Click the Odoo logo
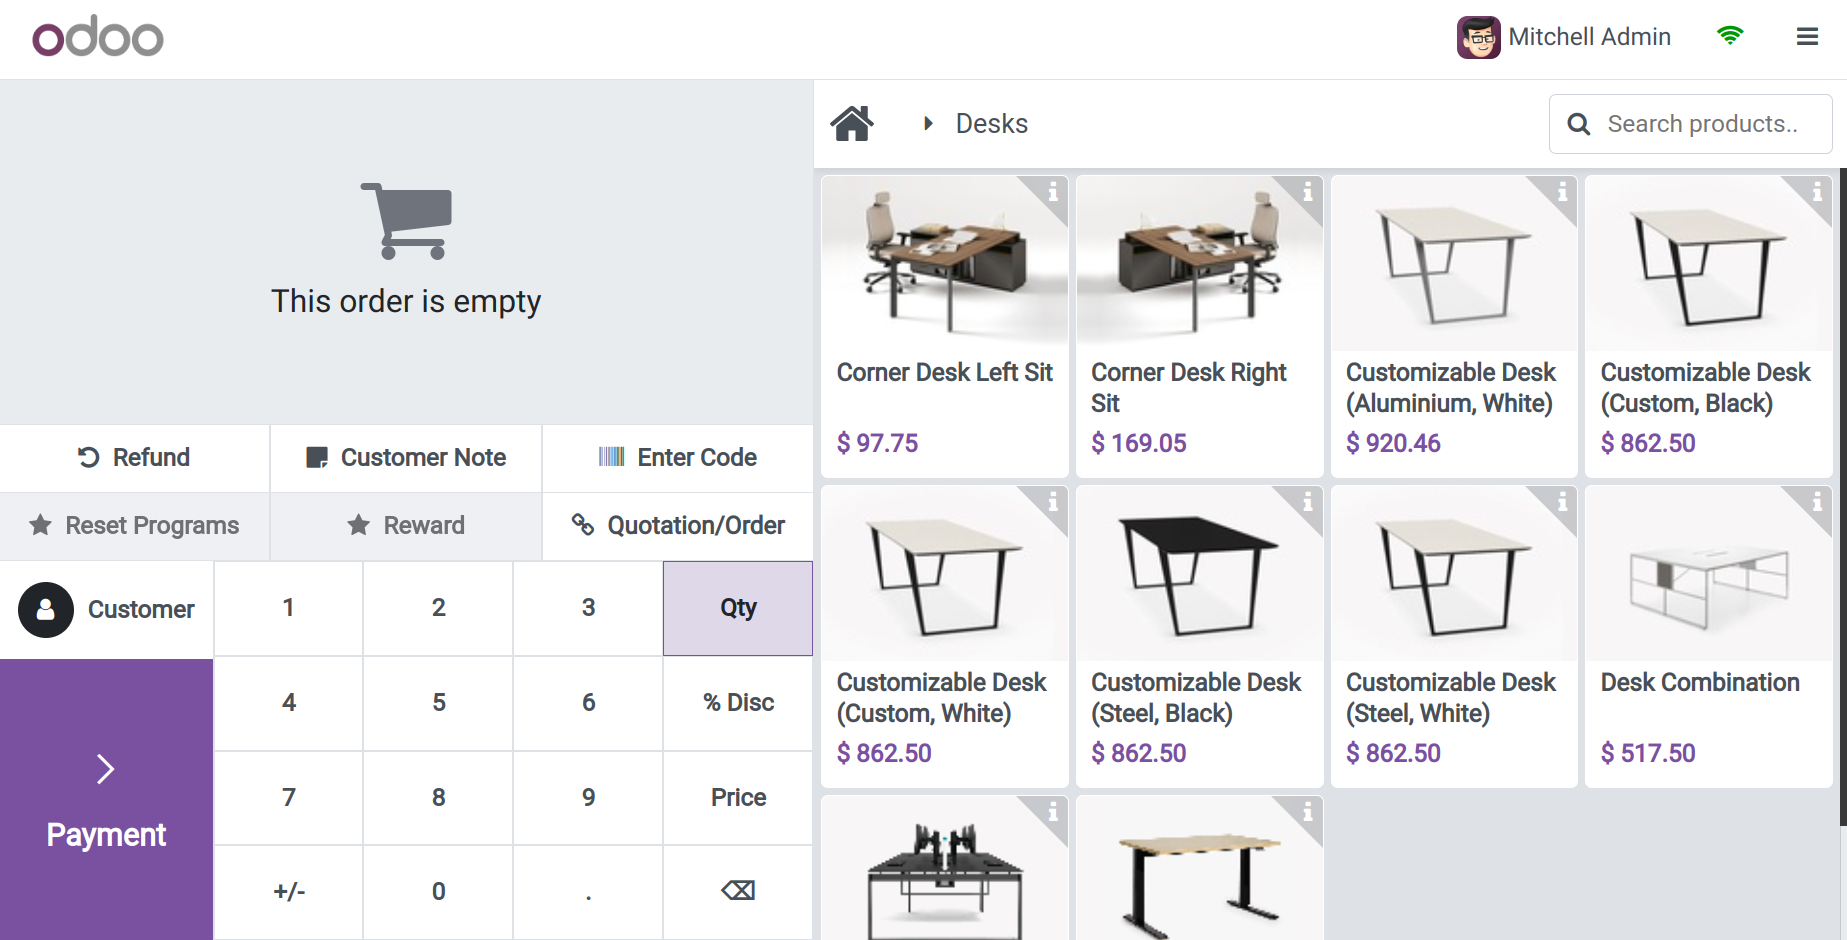Screen dimensions: 1847x940 (98, 38)
